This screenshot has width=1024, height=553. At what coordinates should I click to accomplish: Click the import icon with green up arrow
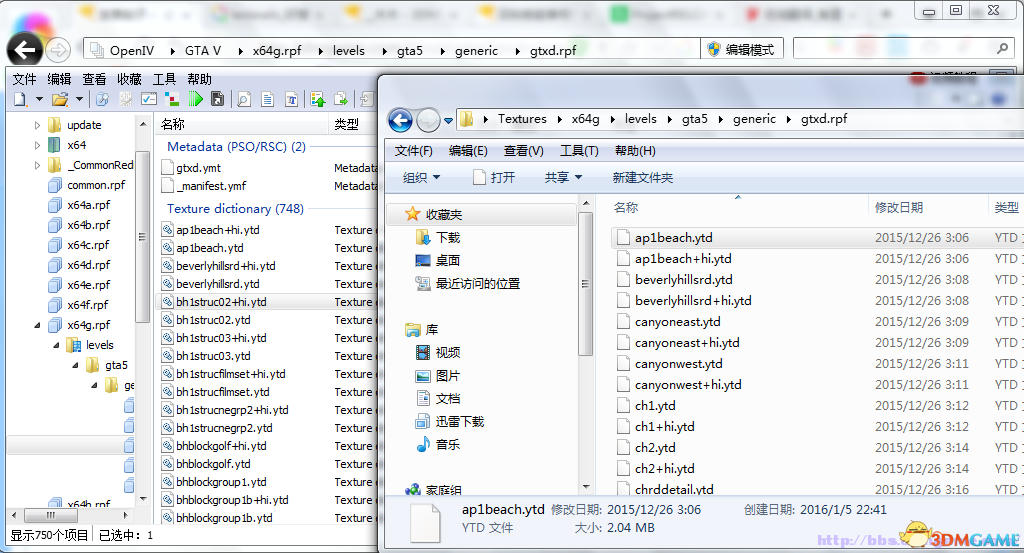pyautogui.click(x=318, y=99)
